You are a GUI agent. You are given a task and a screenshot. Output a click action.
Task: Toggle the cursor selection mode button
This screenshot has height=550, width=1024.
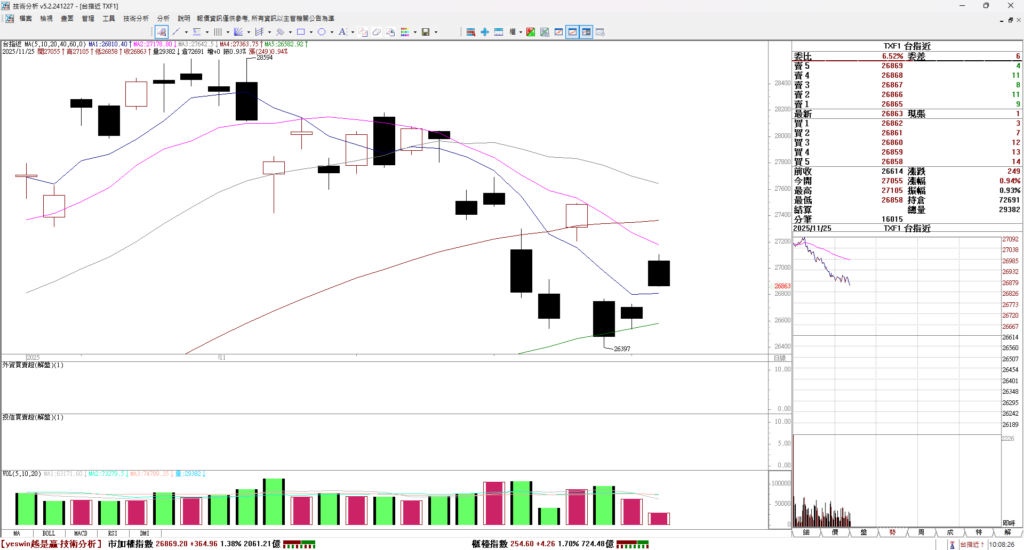click(161, 32)
